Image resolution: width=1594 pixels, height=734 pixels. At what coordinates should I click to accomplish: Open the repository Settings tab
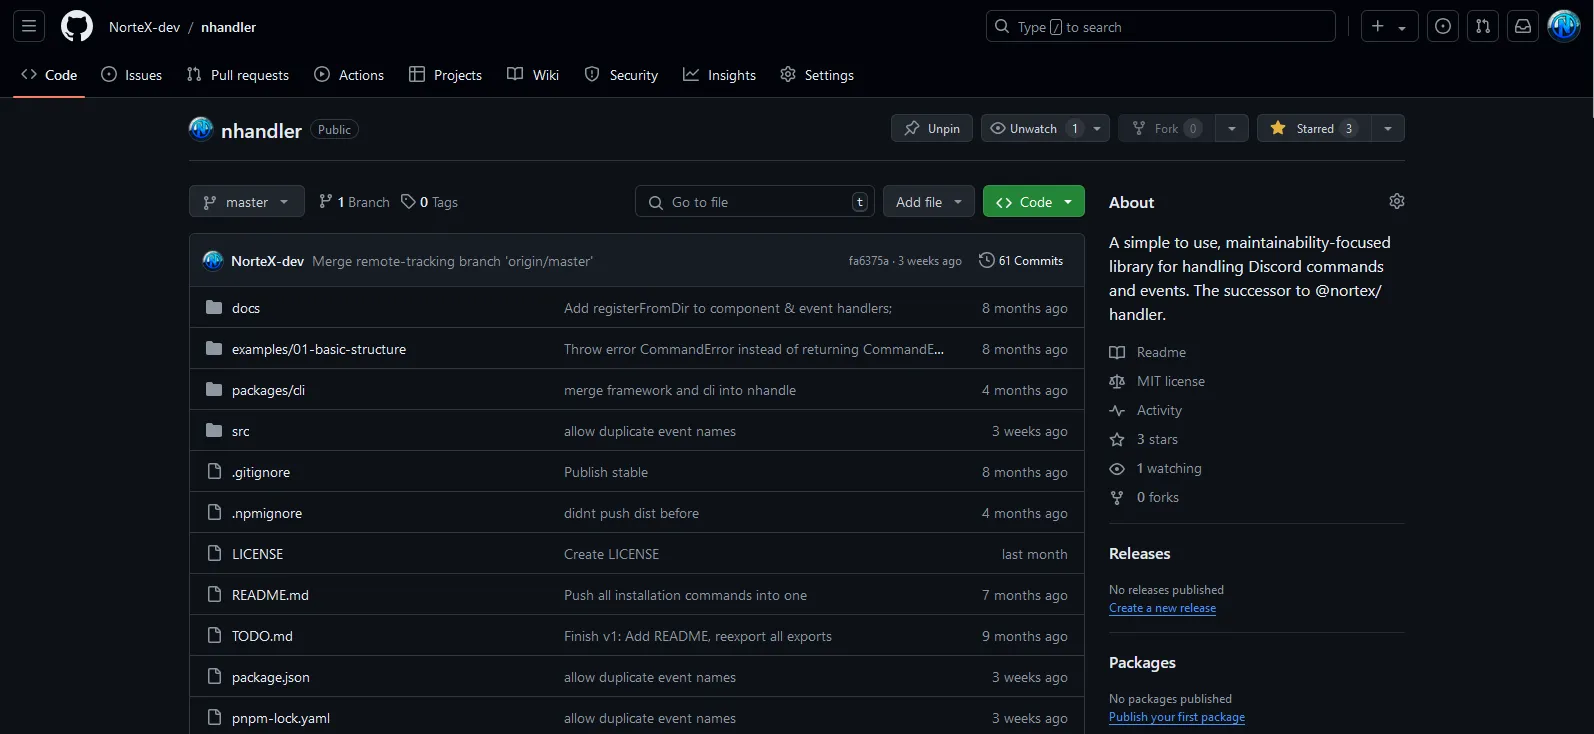click(817, 75)
